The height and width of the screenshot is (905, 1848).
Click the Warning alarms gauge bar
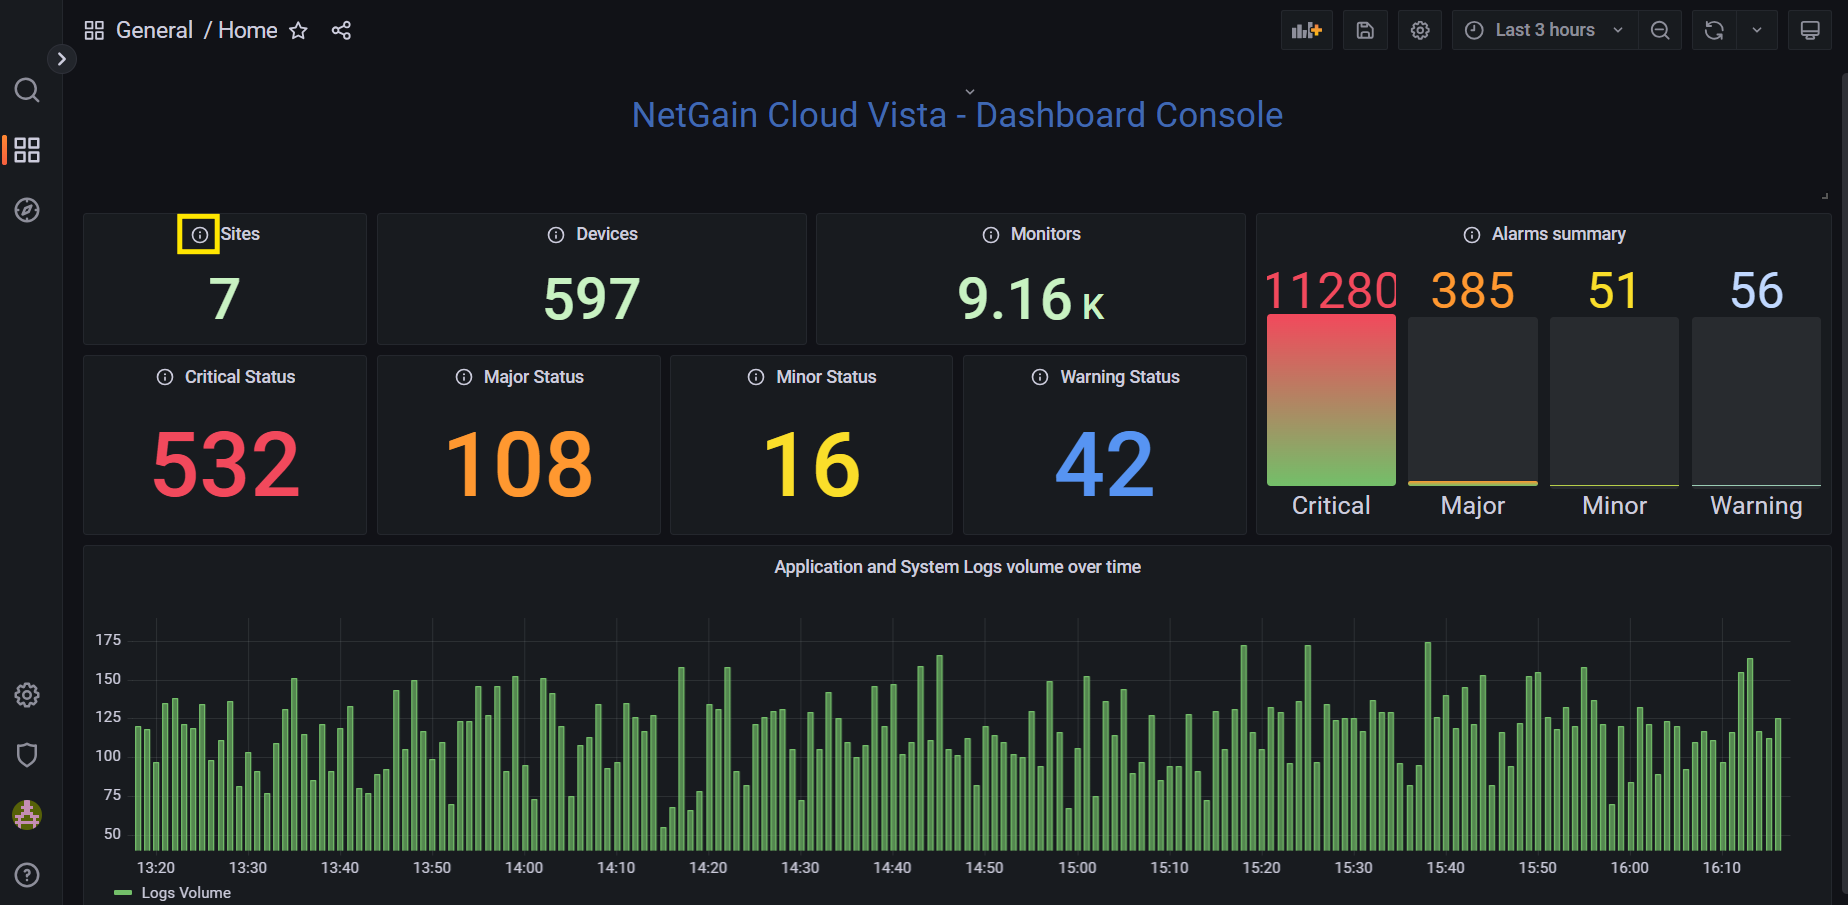[1756, 401]
